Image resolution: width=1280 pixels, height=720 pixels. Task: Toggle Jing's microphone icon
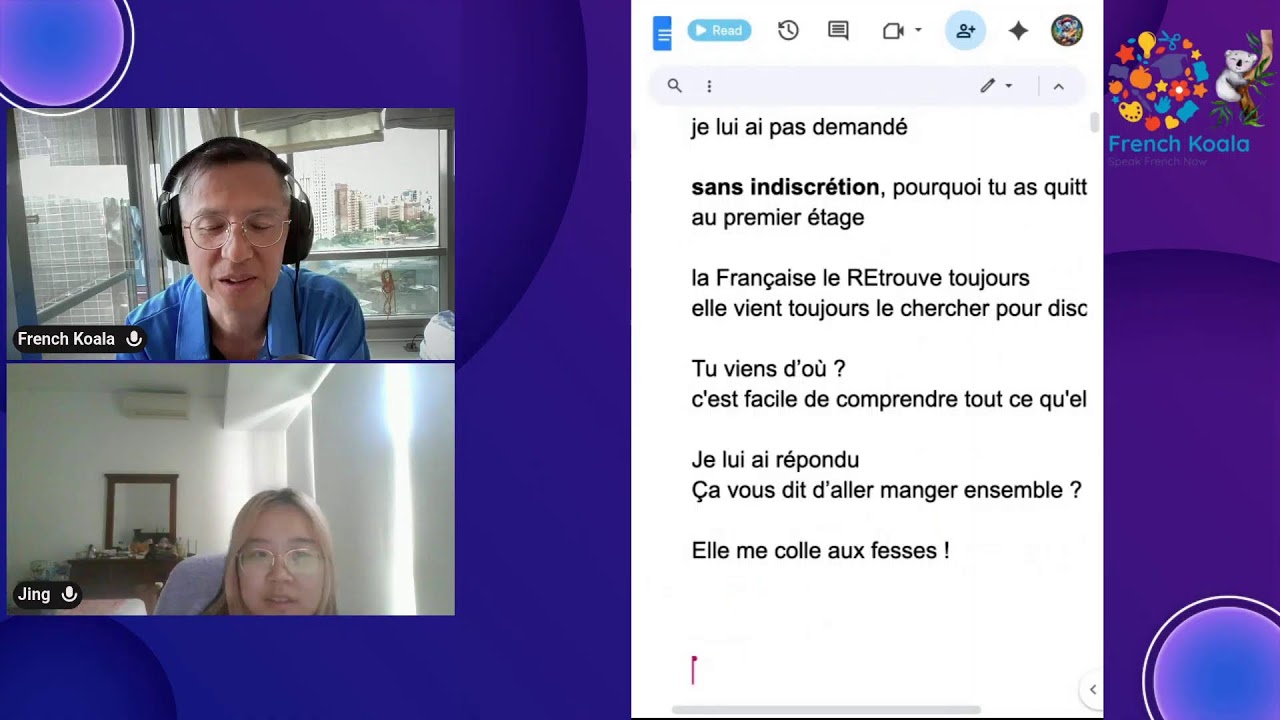[69, 594]
